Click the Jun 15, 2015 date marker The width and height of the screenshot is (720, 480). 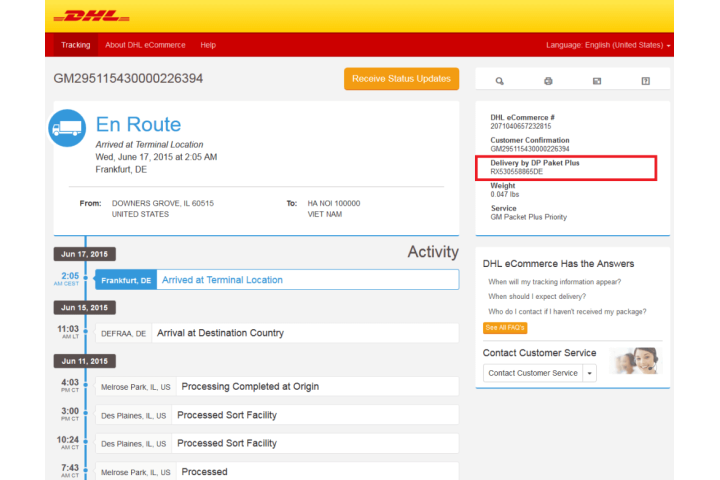click(84, 307)
